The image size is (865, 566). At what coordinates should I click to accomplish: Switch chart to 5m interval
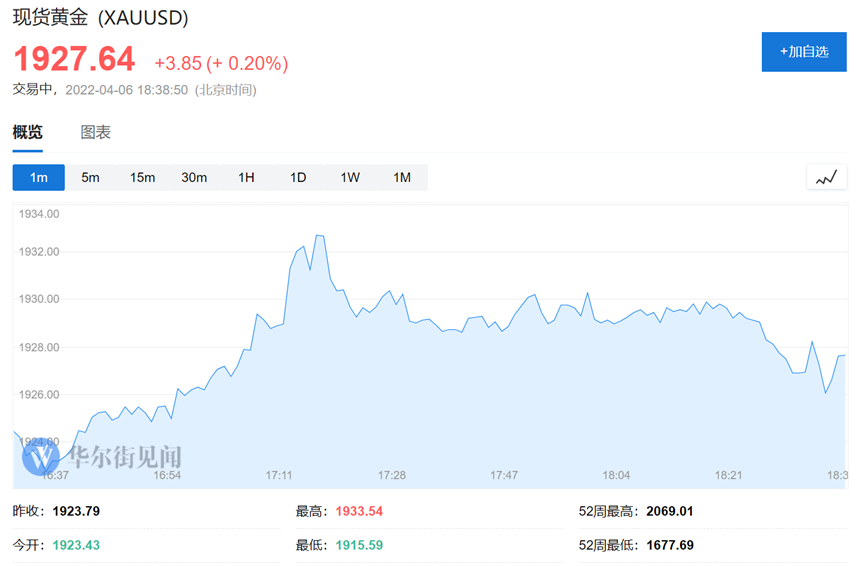[x=91, y=178]
